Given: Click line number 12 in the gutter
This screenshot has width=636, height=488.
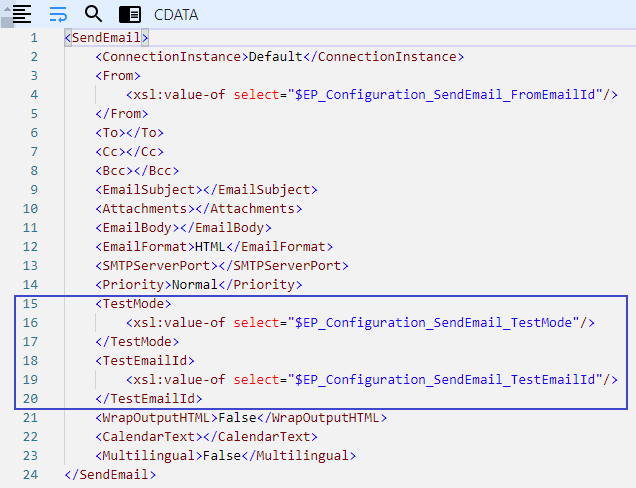Looking at the screenshot, I should click(x=30, y=247).
